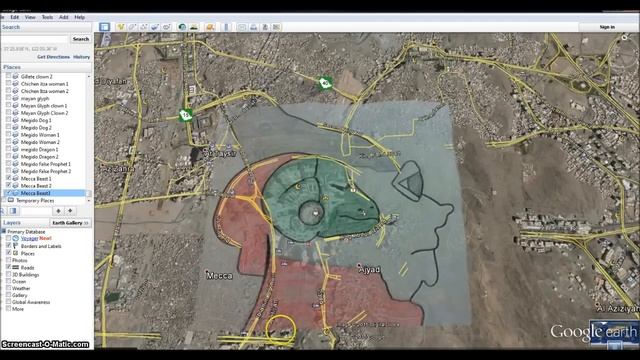Open the search History link
The image size is (640, 360).
click(x=82, y=57)
